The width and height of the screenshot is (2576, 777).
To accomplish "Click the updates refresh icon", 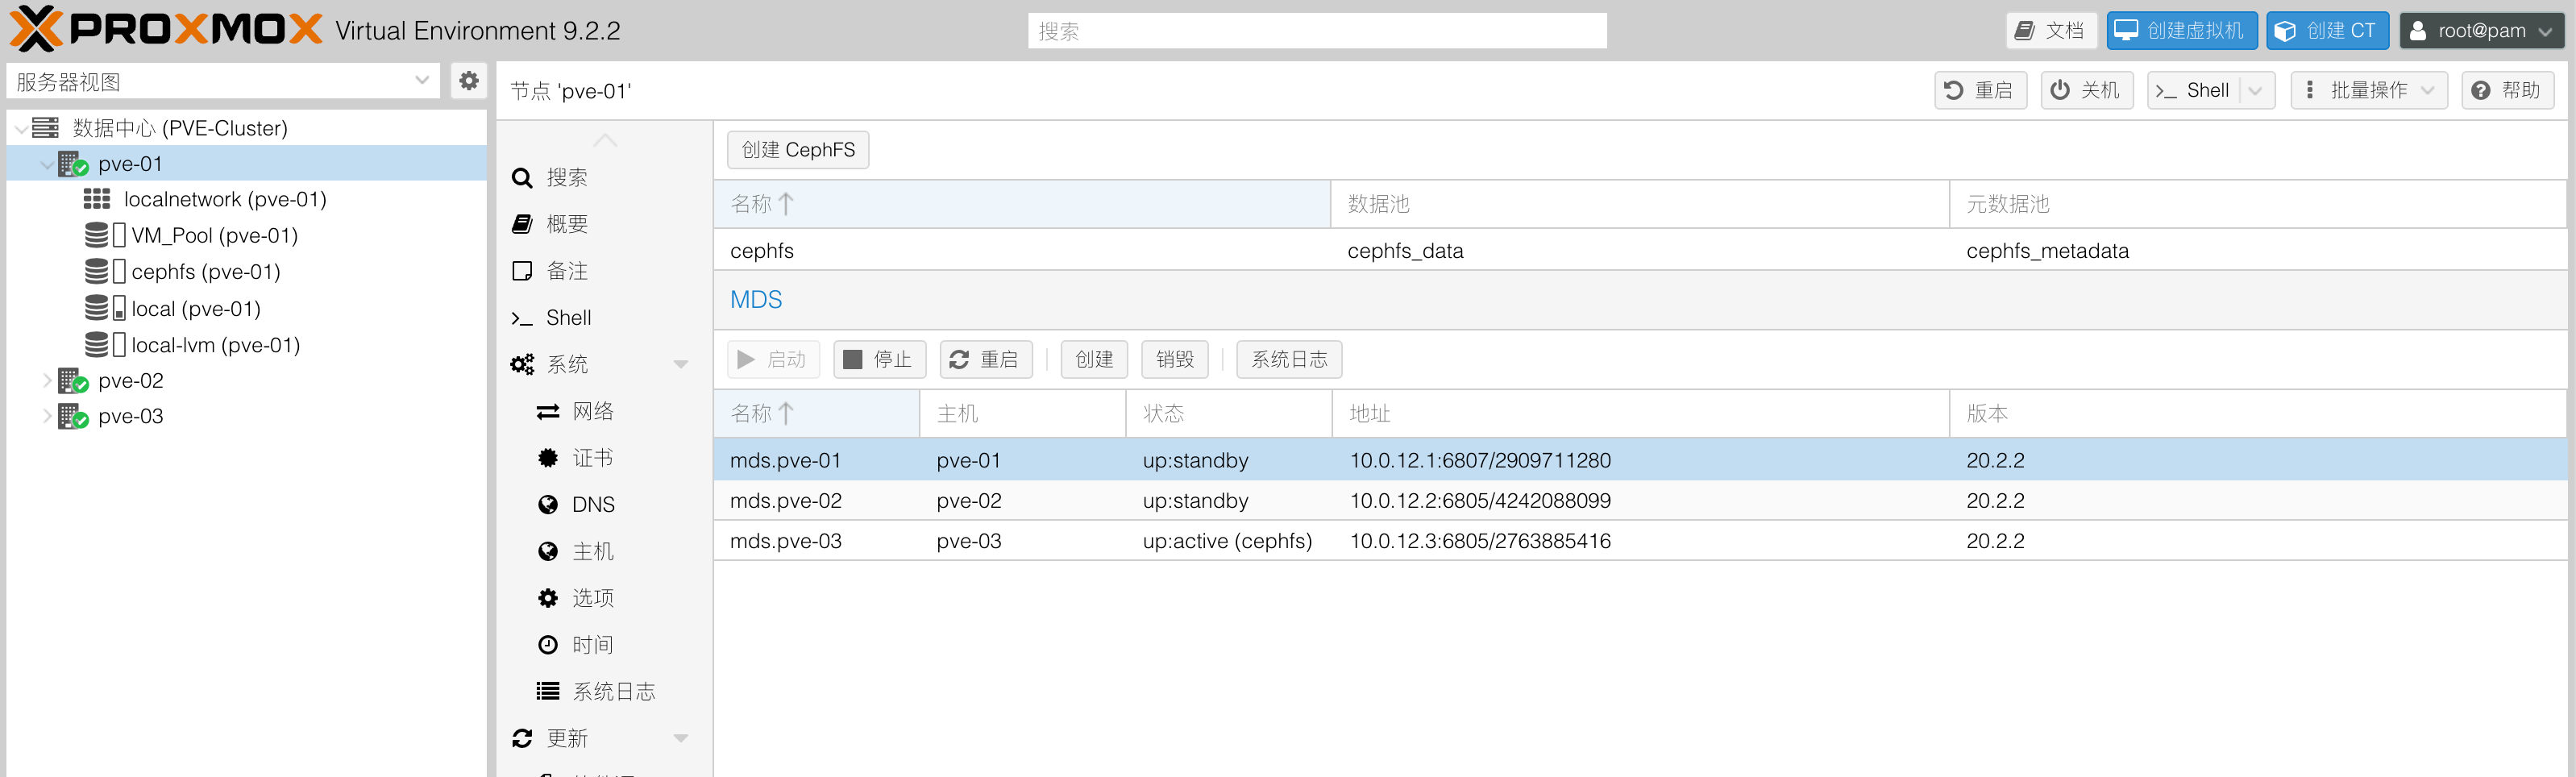I will (522, 738).
